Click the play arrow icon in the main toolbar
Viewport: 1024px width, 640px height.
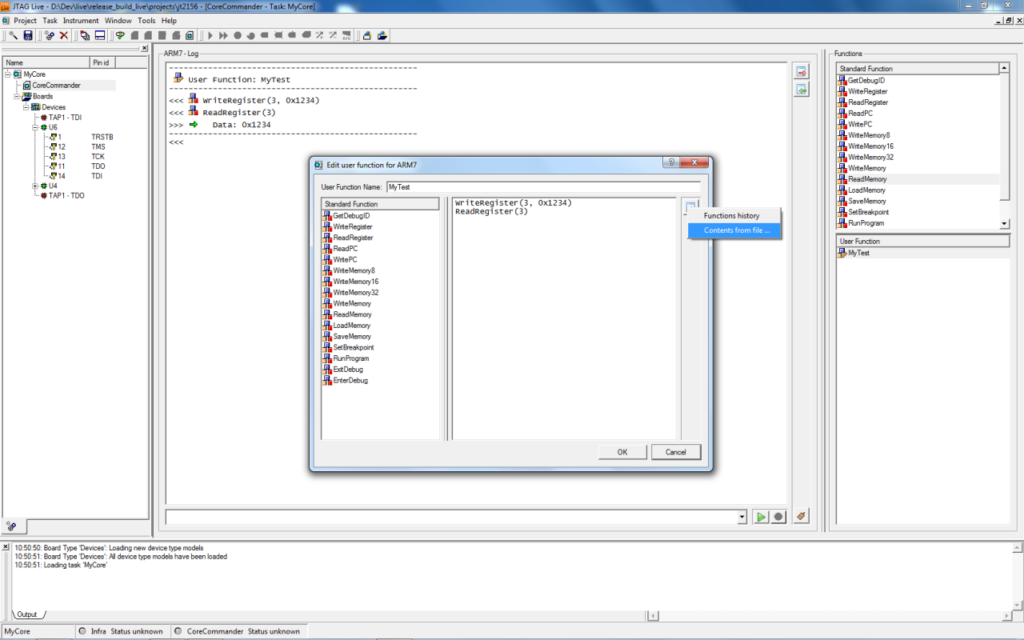[x=210, y=35]
